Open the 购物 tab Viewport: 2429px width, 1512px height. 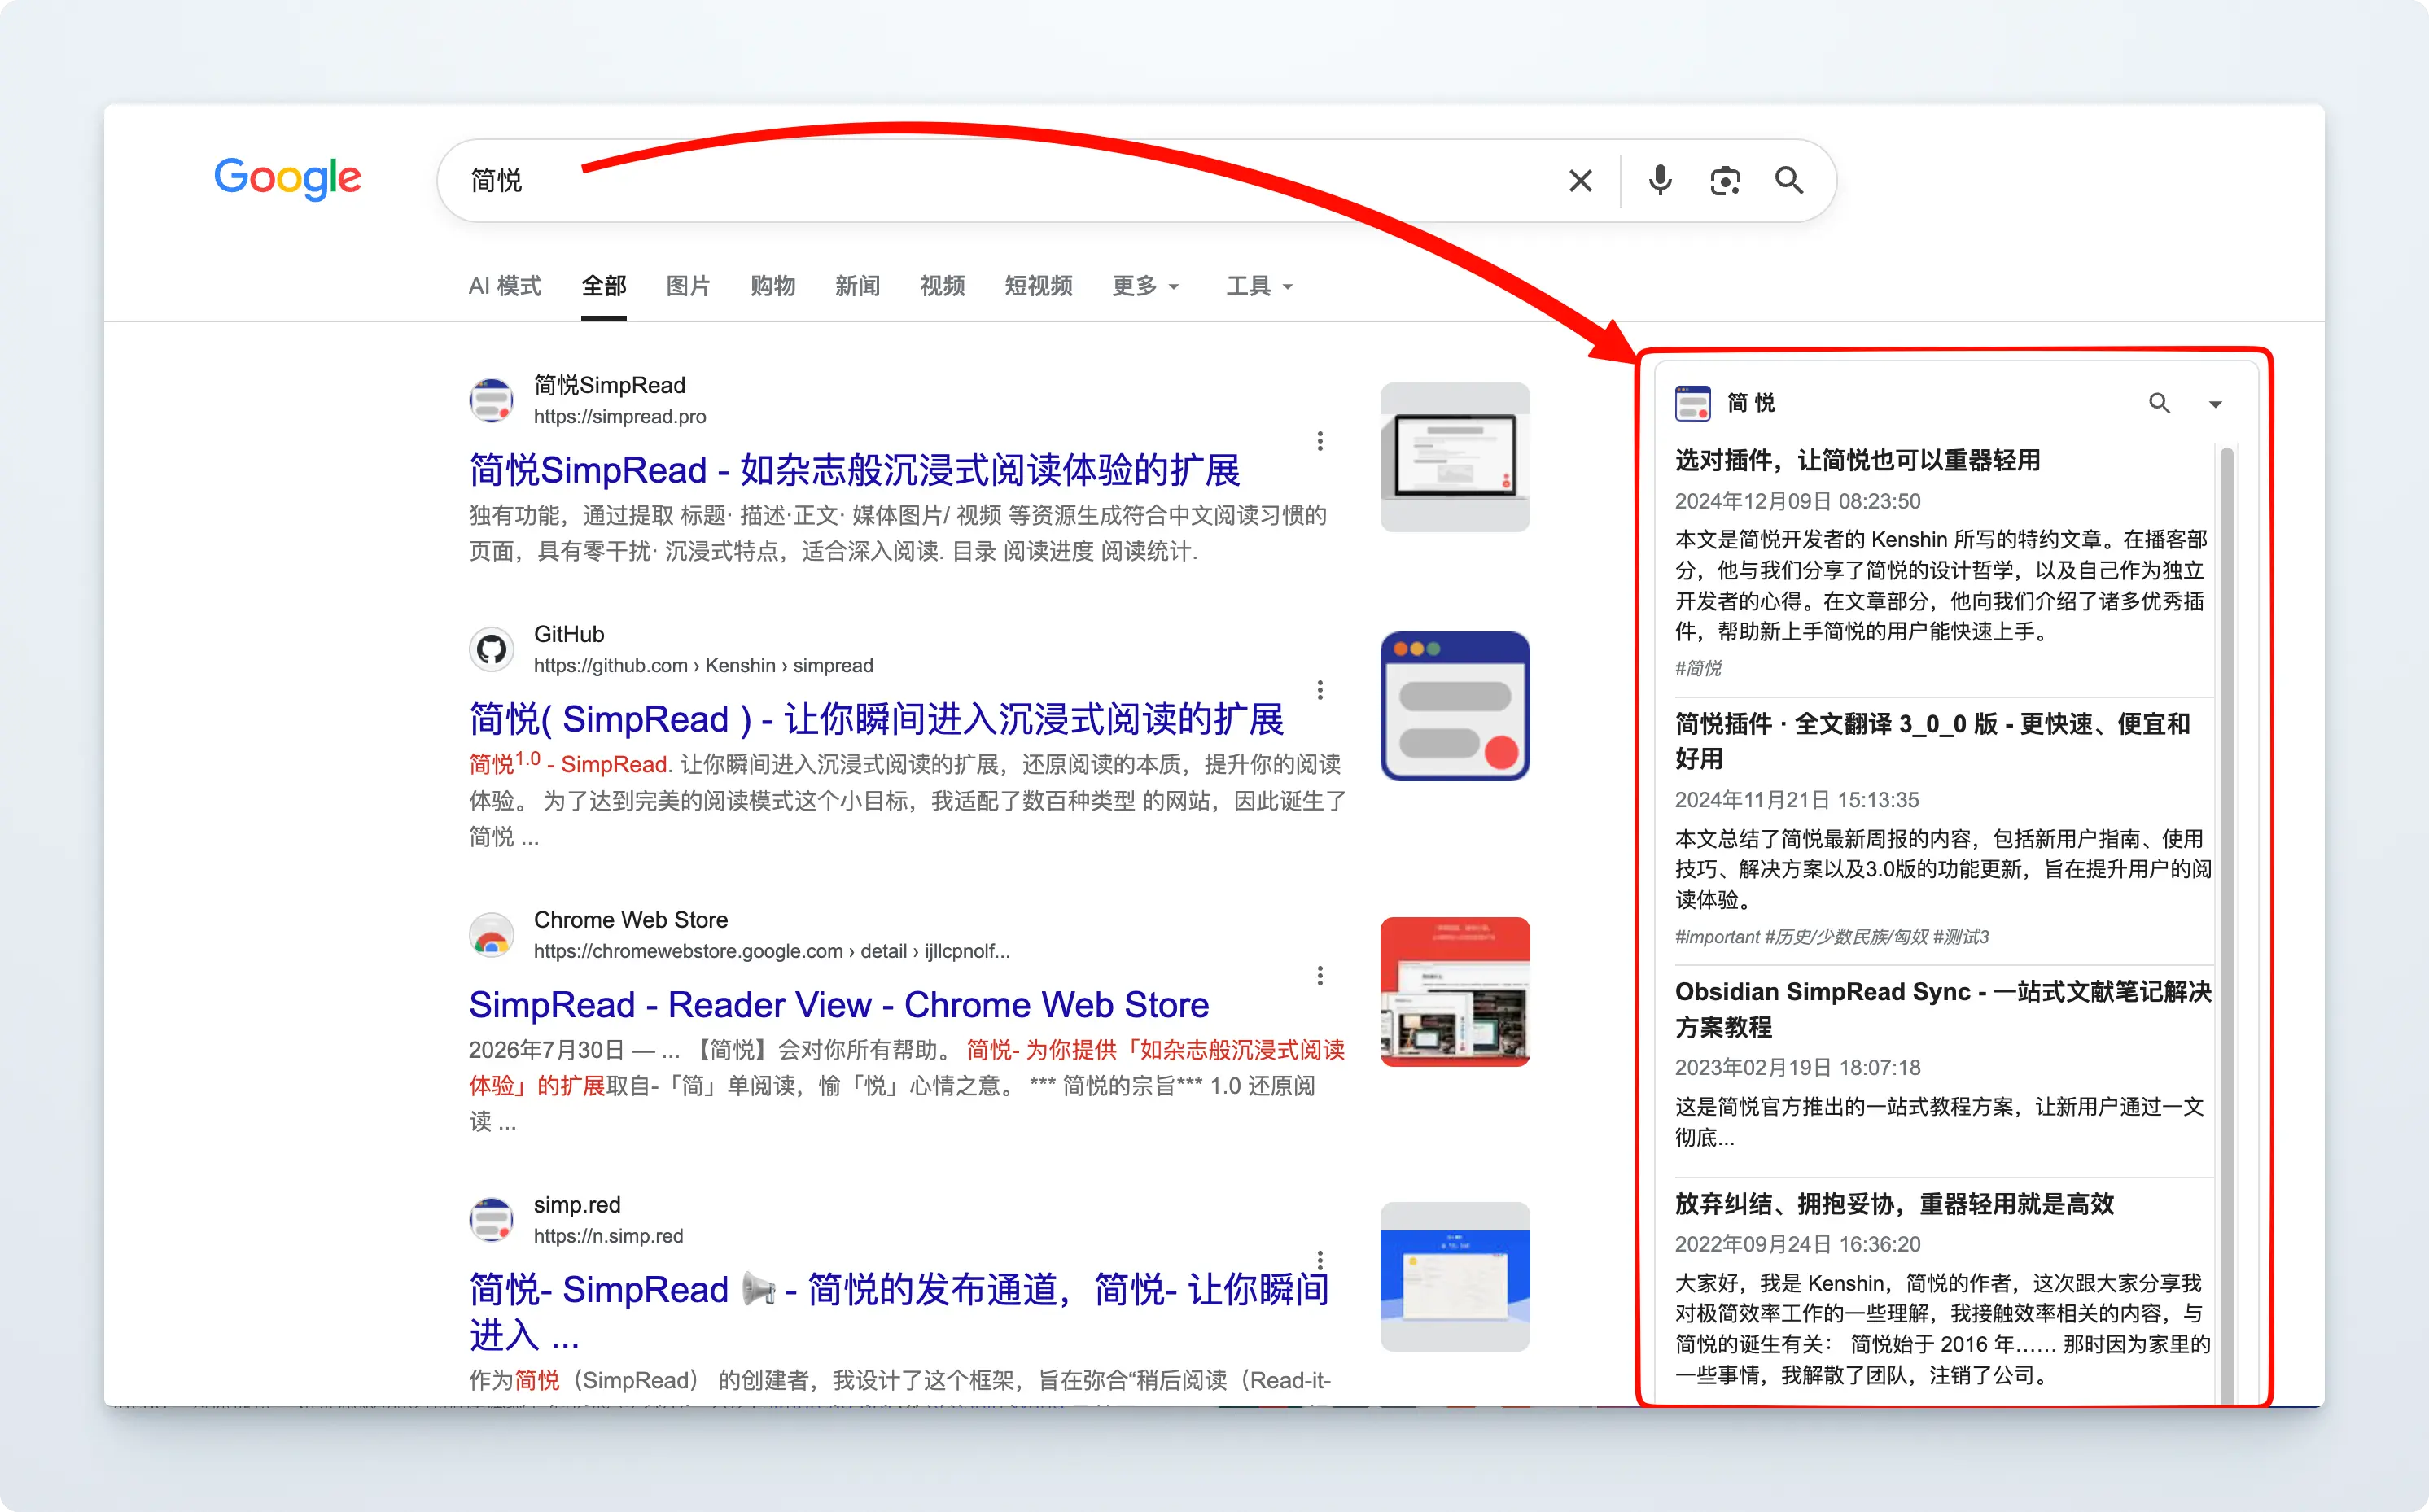[x=773, y=286]
